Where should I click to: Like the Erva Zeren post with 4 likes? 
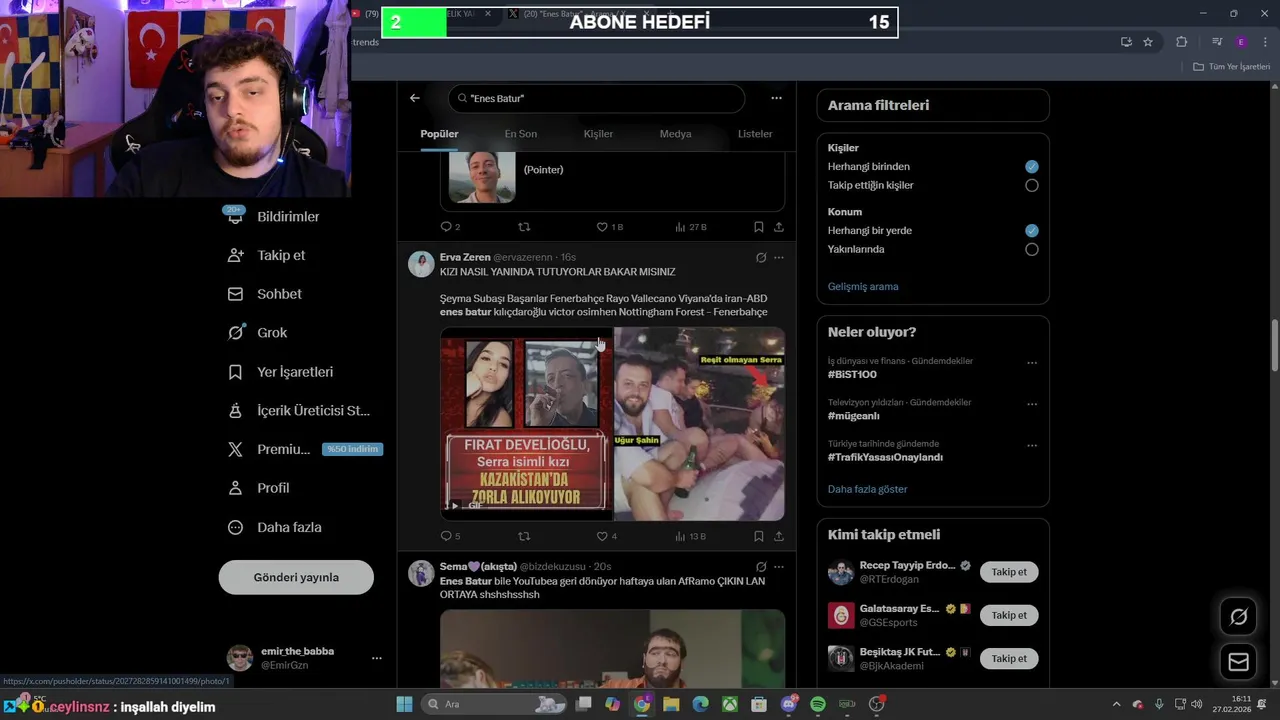pos(606,536)
